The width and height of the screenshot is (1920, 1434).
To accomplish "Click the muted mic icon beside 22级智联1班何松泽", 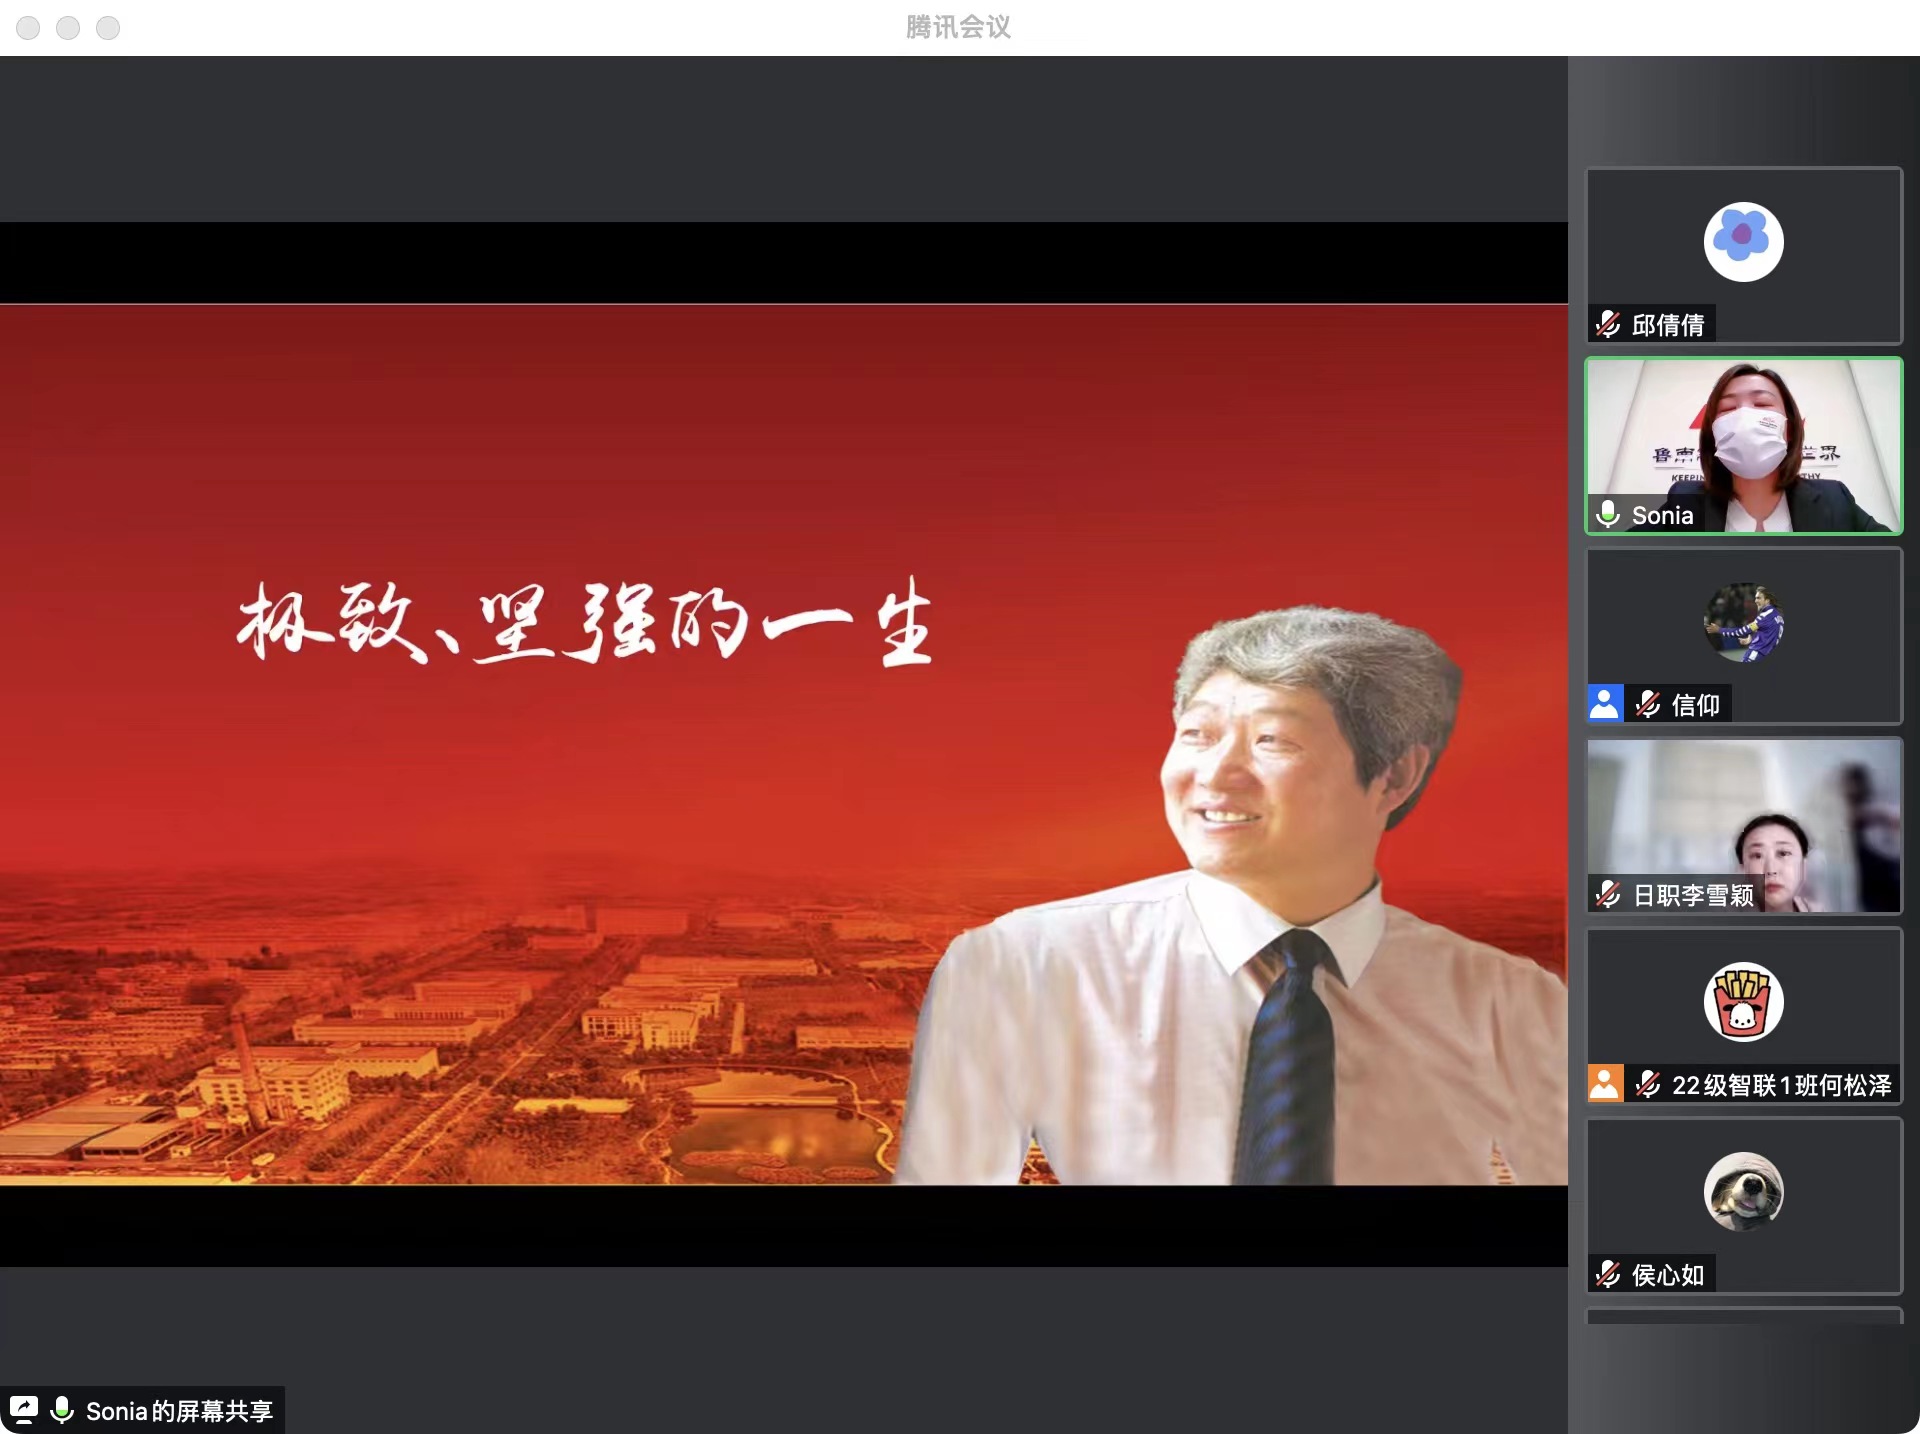I will coord(1648,1084).
